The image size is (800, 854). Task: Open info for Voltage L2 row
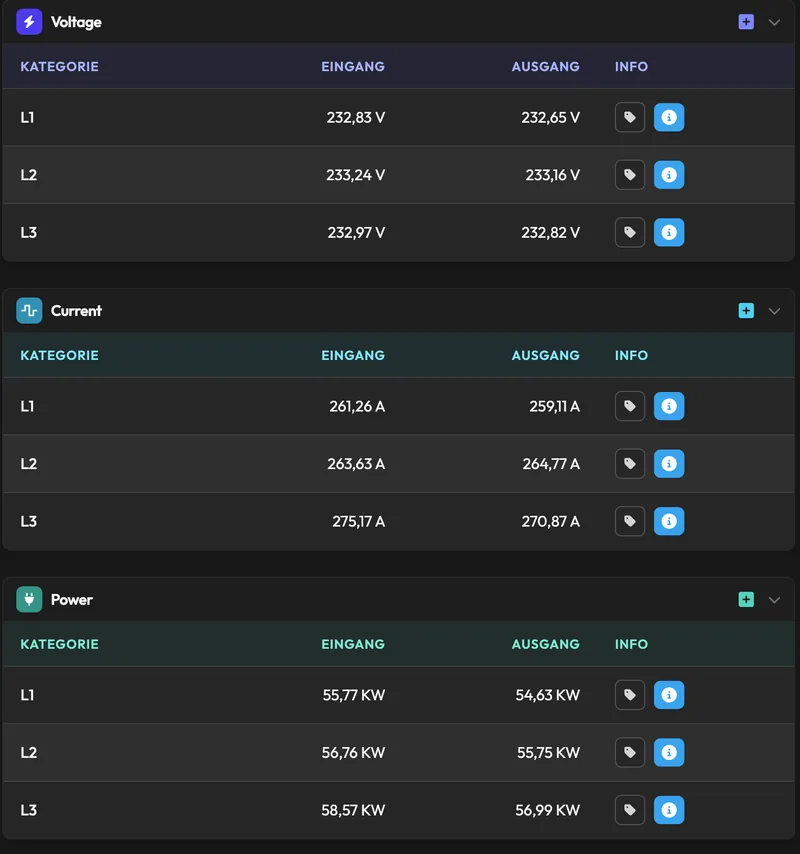click(669, 175)
